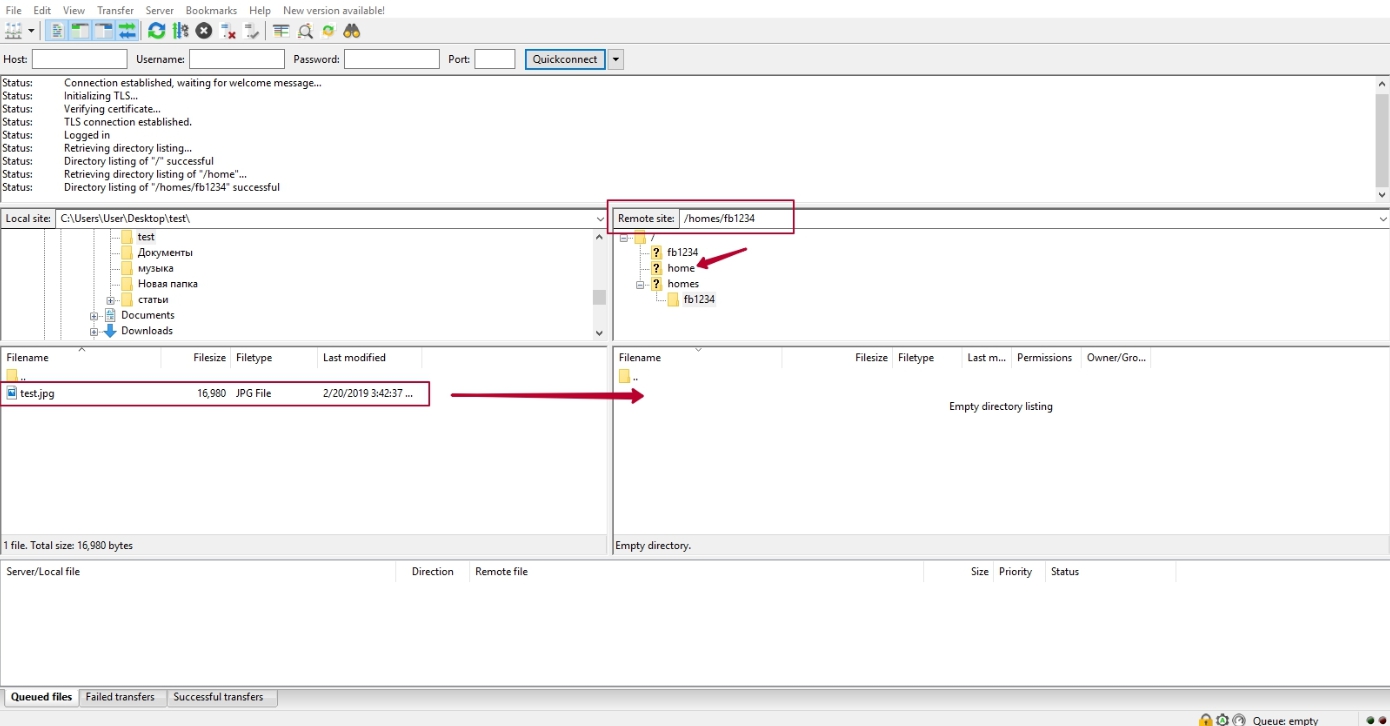This screenshot has height=726, width=1390.
Task: Select the 'Документы' folder in local tree
Action: [165, 253]
